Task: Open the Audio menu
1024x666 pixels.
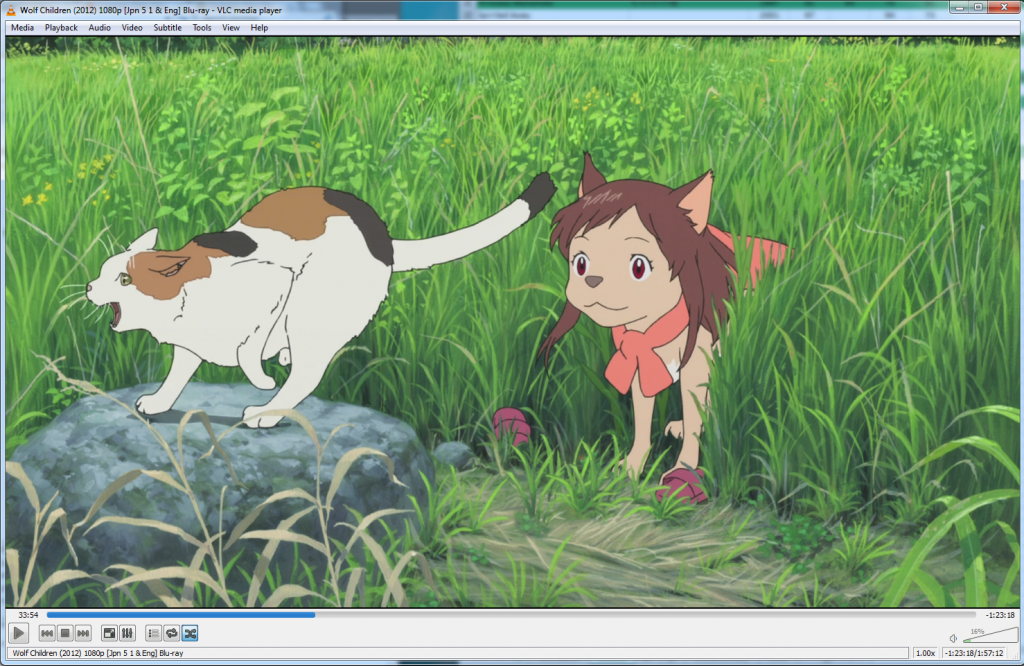Action: point(99,27)
